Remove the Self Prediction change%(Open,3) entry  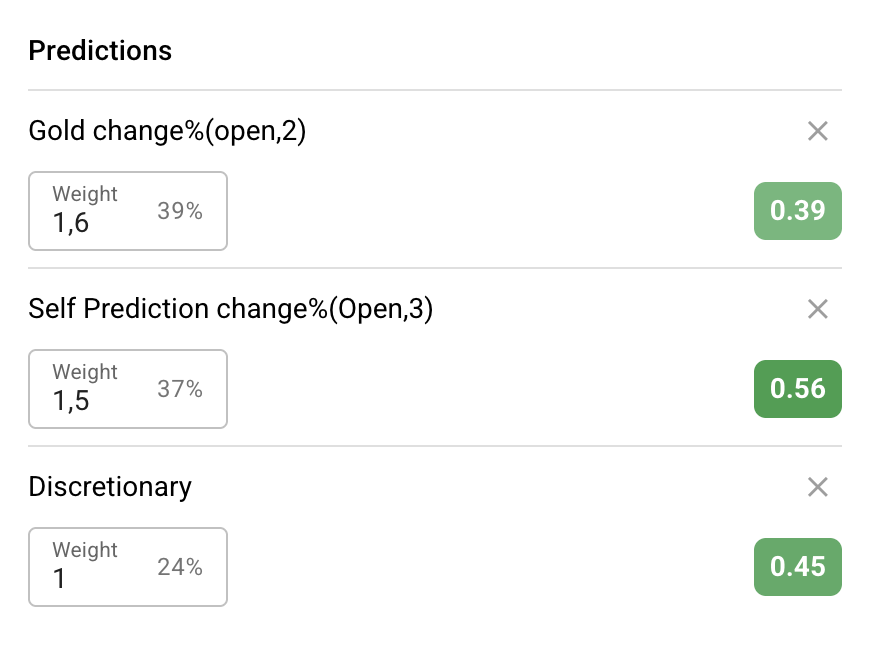pyautogui.click(x=817, y=309)
